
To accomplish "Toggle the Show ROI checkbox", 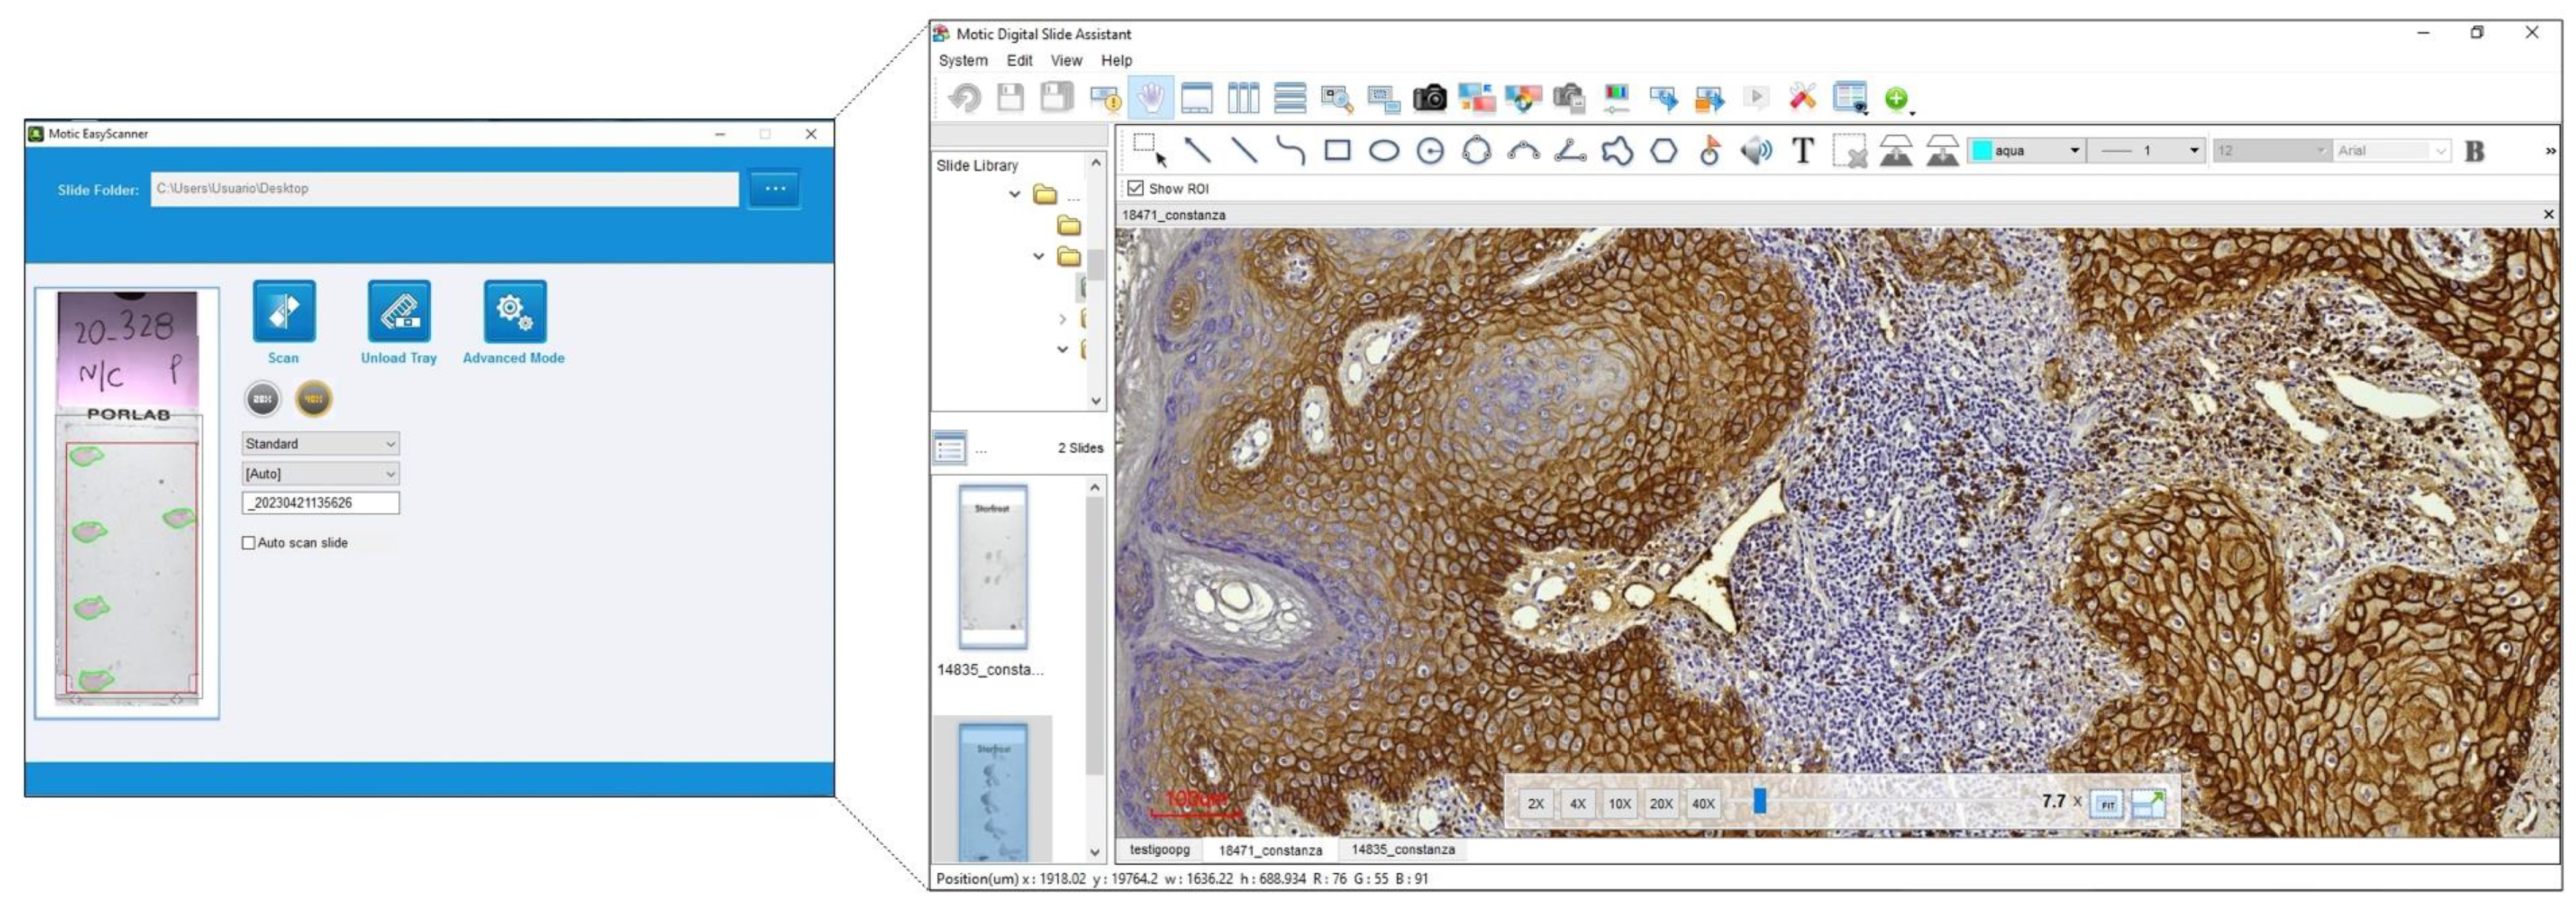I will click(x=1136, y=188).
